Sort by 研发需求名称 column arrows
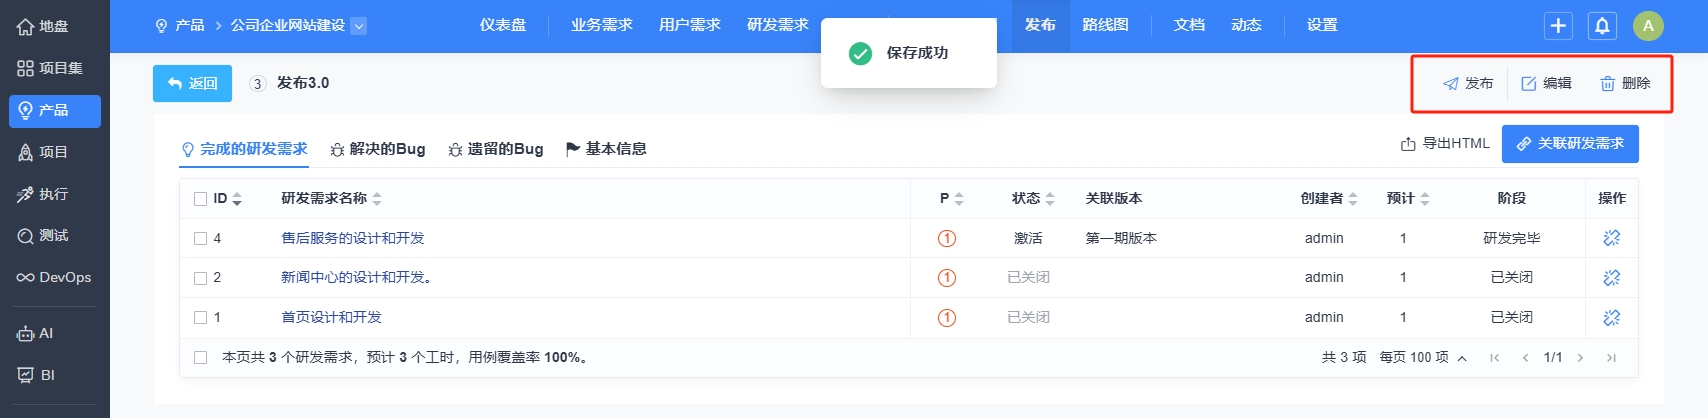 coord(377,199)
